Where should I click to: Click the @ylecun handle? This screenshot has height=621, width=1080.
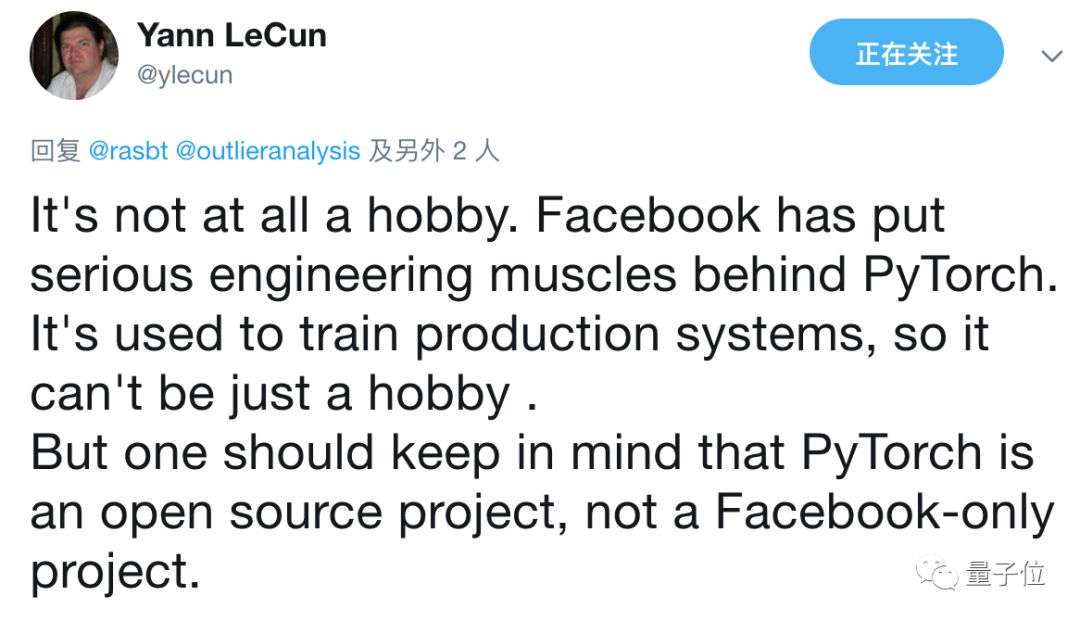tap(184, 75)
